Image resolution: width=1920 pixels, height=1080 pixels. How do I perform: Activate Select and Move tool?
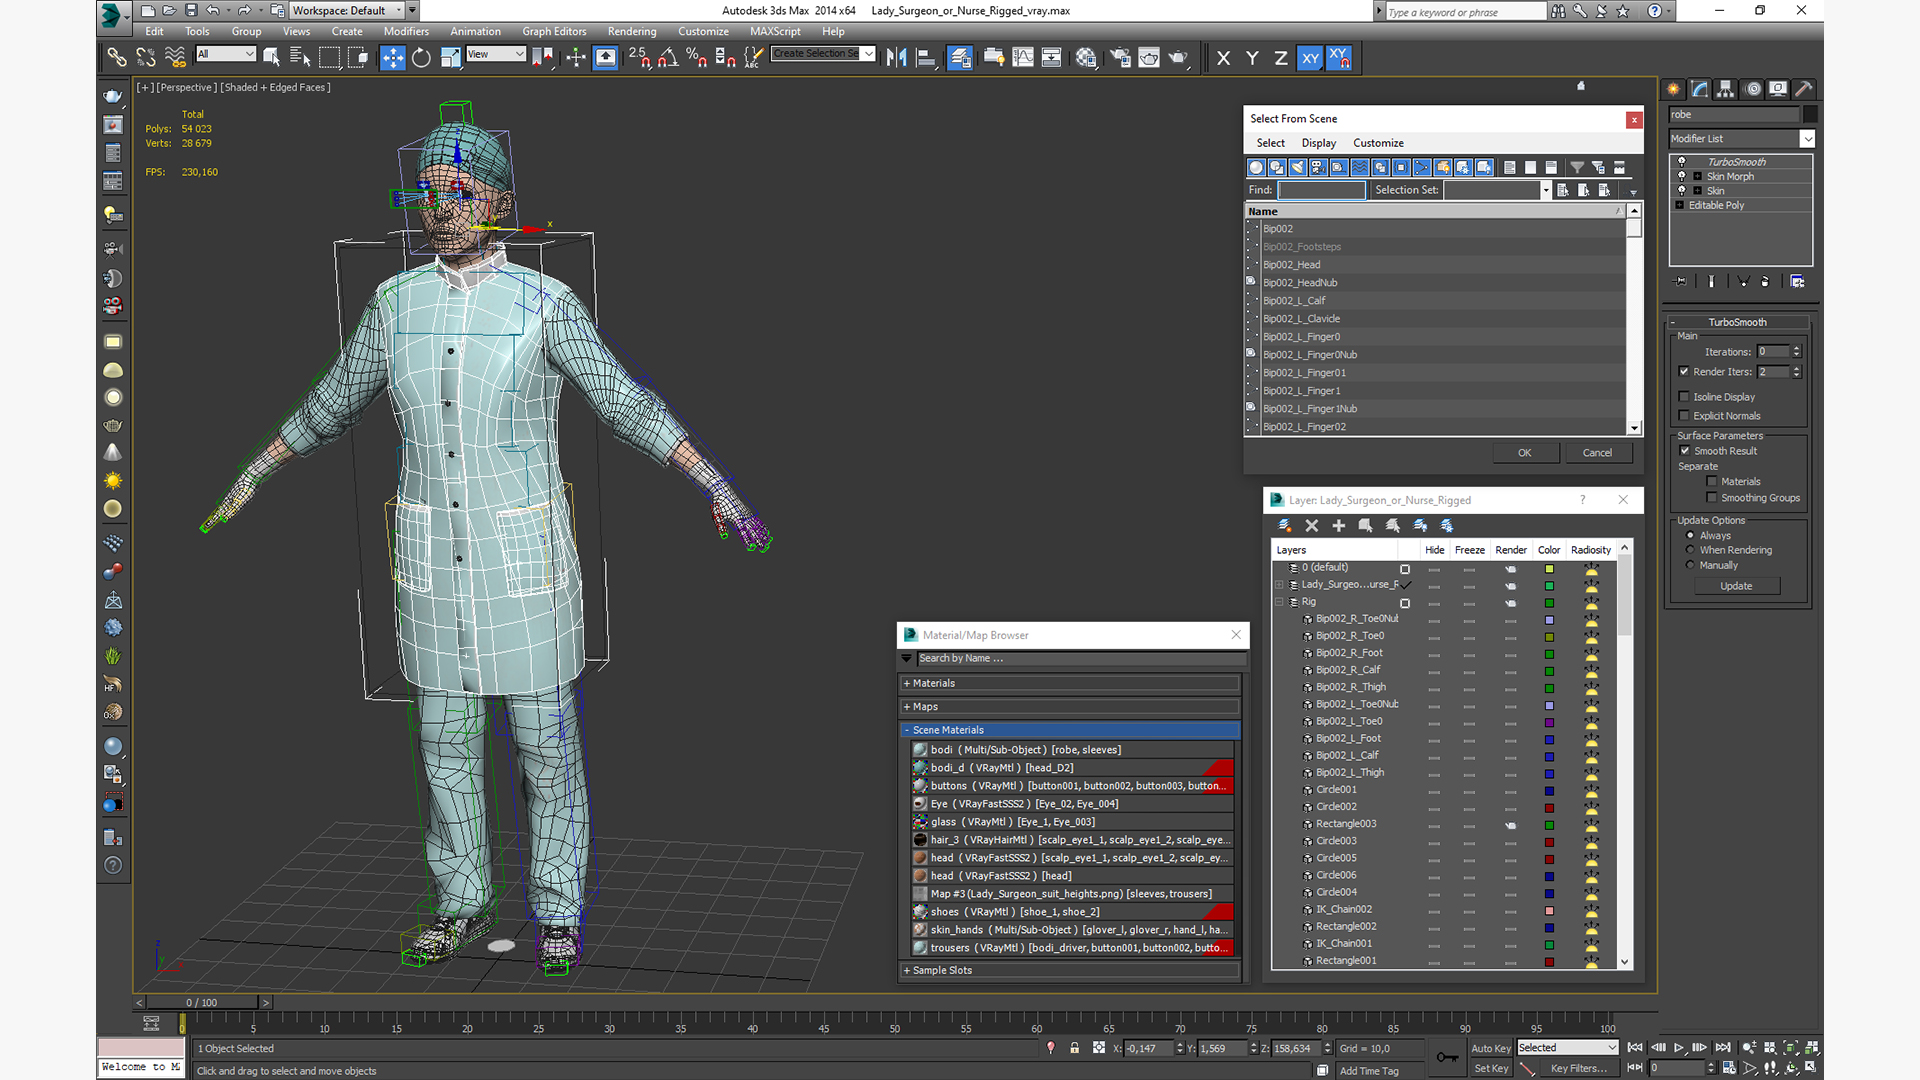point(392,58)
